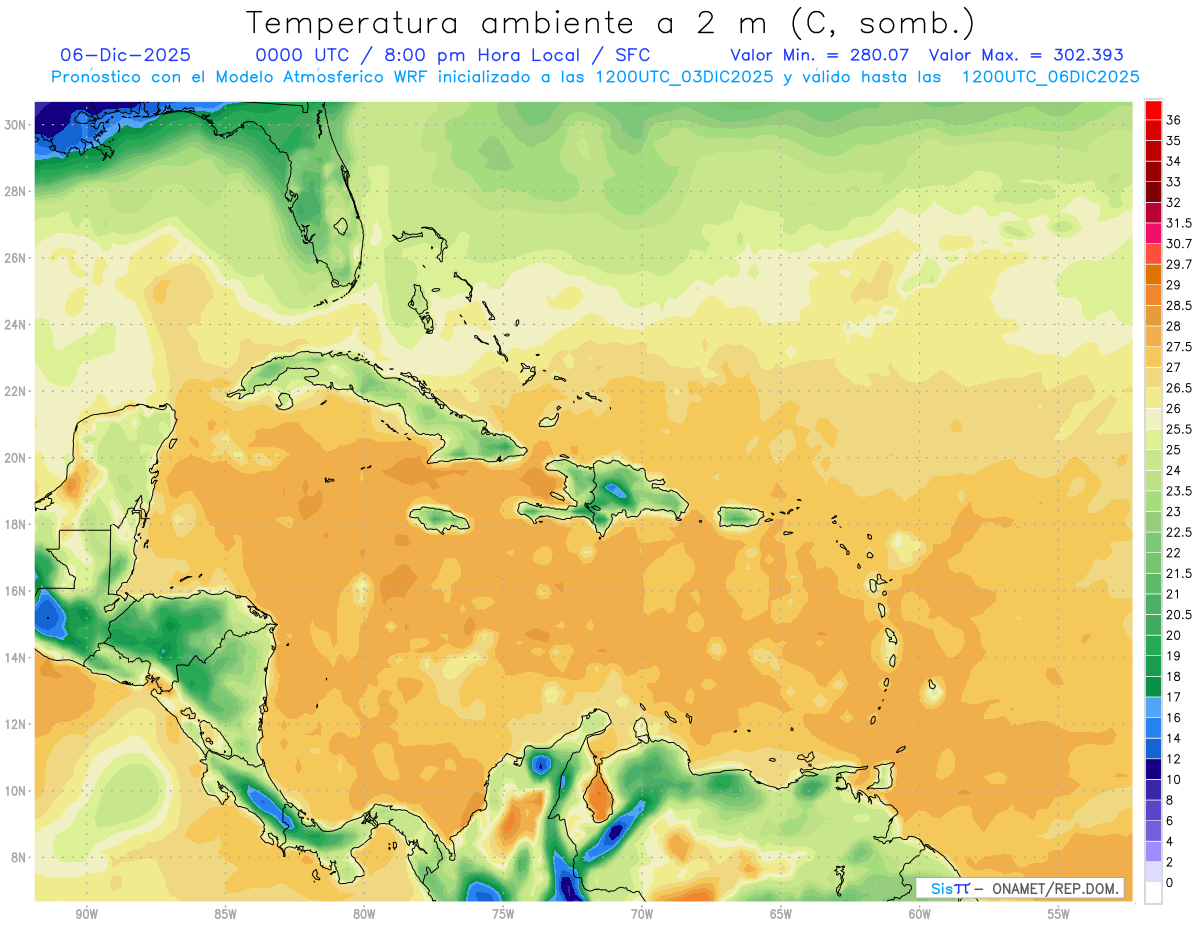Click the '16' value on the color scale

[1174, 718]
